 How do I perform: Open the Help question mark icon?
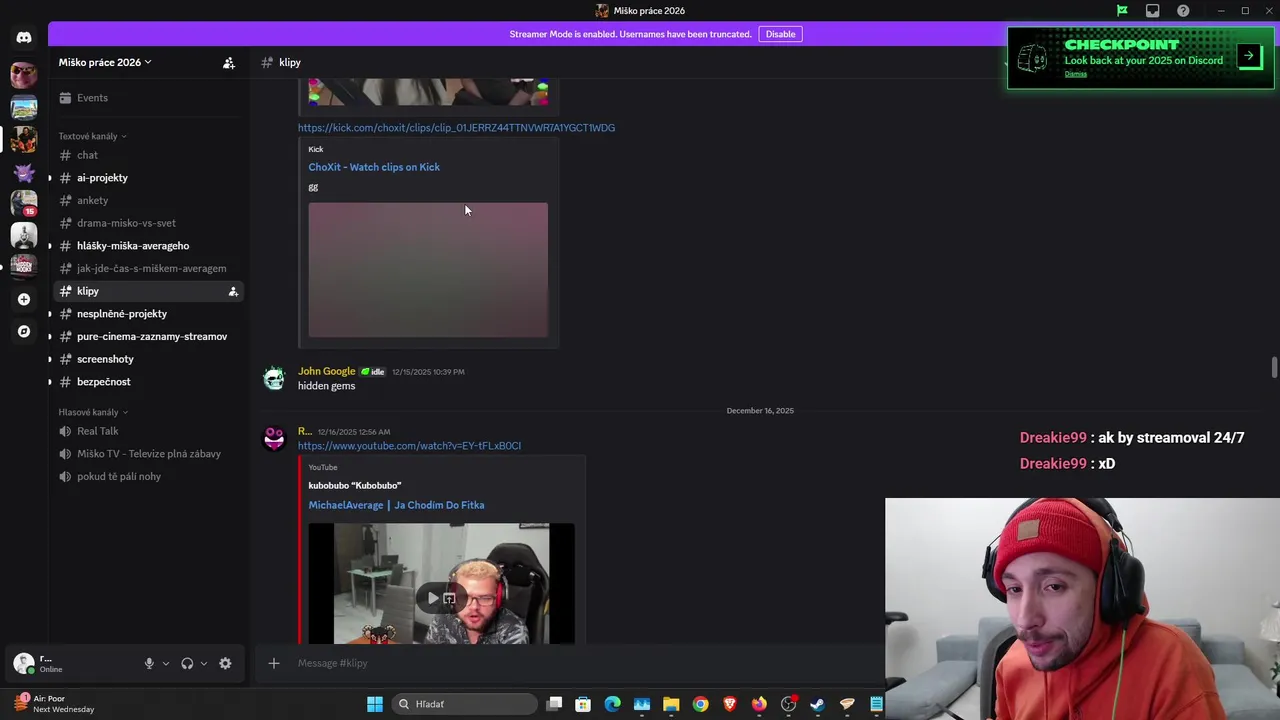pos(1183,11)
